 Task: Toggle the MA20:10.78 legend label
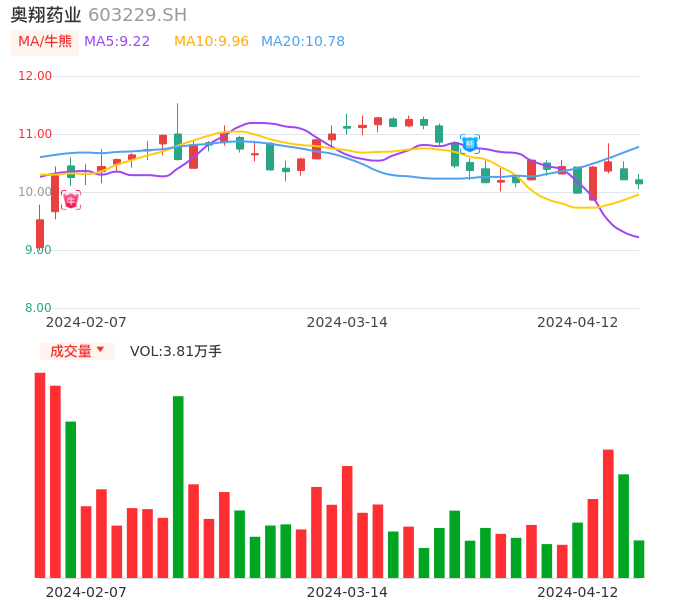(302, 42)
